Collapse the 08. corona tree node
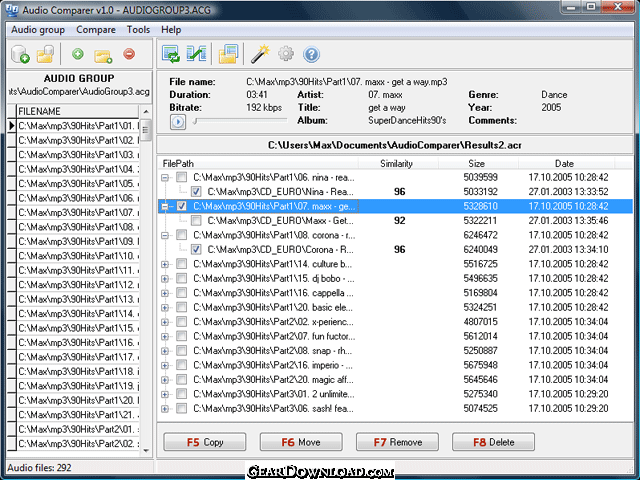The width and height of the screenshot is (640, 480). tap(164, 236)
